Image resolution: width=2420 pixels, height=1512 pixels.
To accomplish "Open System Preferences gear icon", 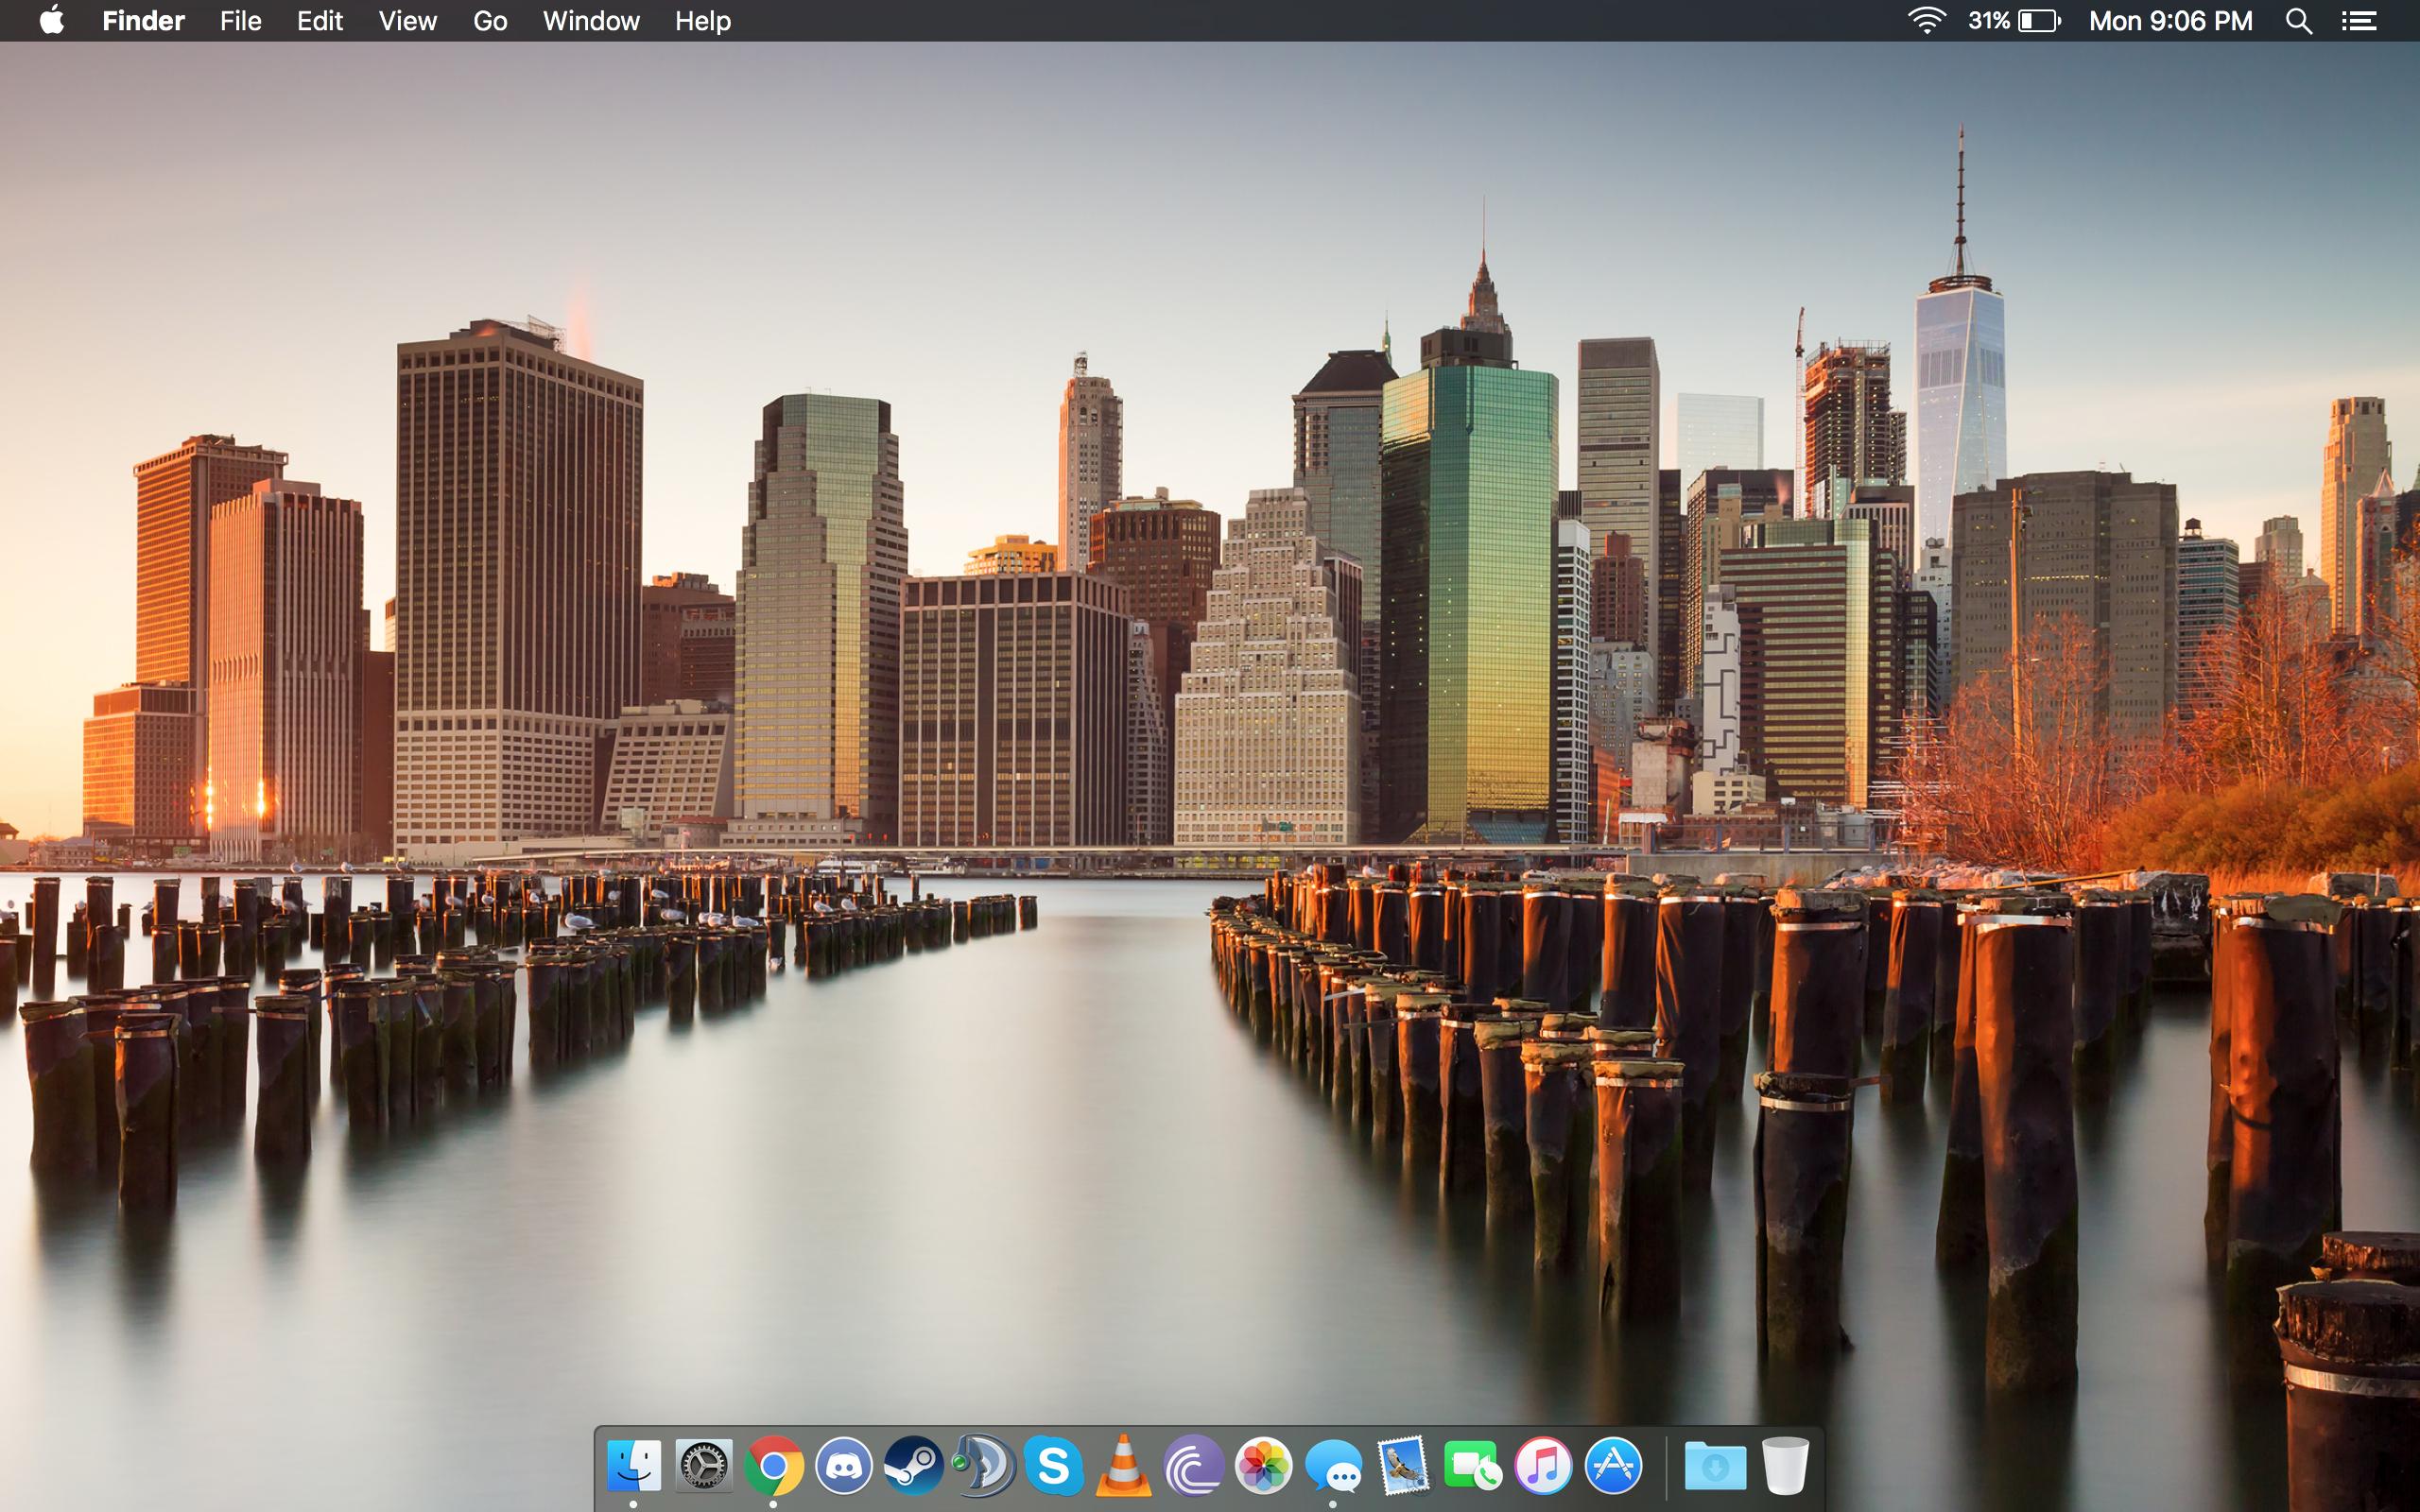I will pyautogui.click(x=703, y=1466).
